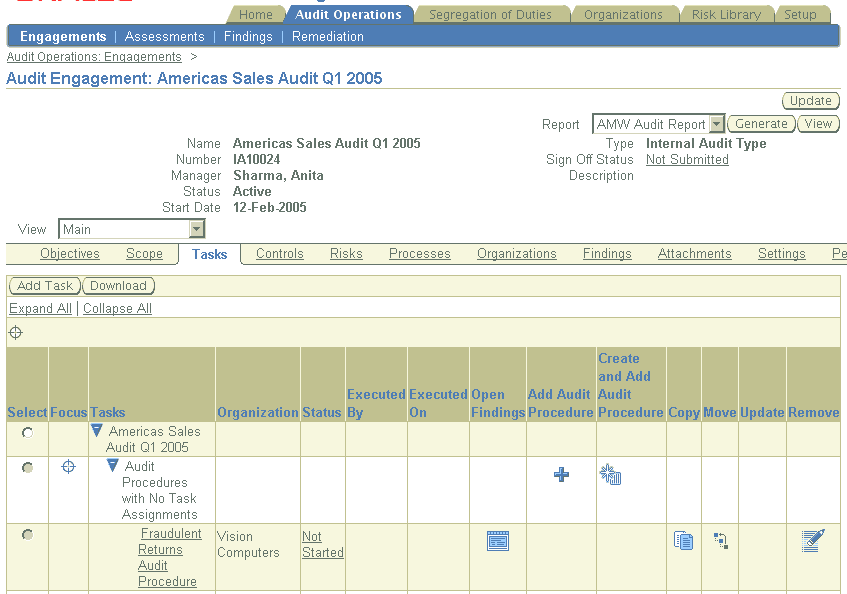Select the Americas Sales Audit Q1 2005 radio button

click(28, 433)
